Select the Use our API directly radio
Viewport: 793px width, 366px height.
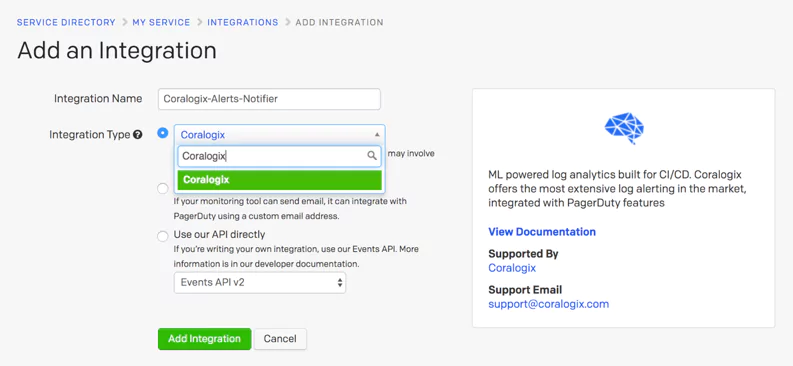tap(162, 236)
